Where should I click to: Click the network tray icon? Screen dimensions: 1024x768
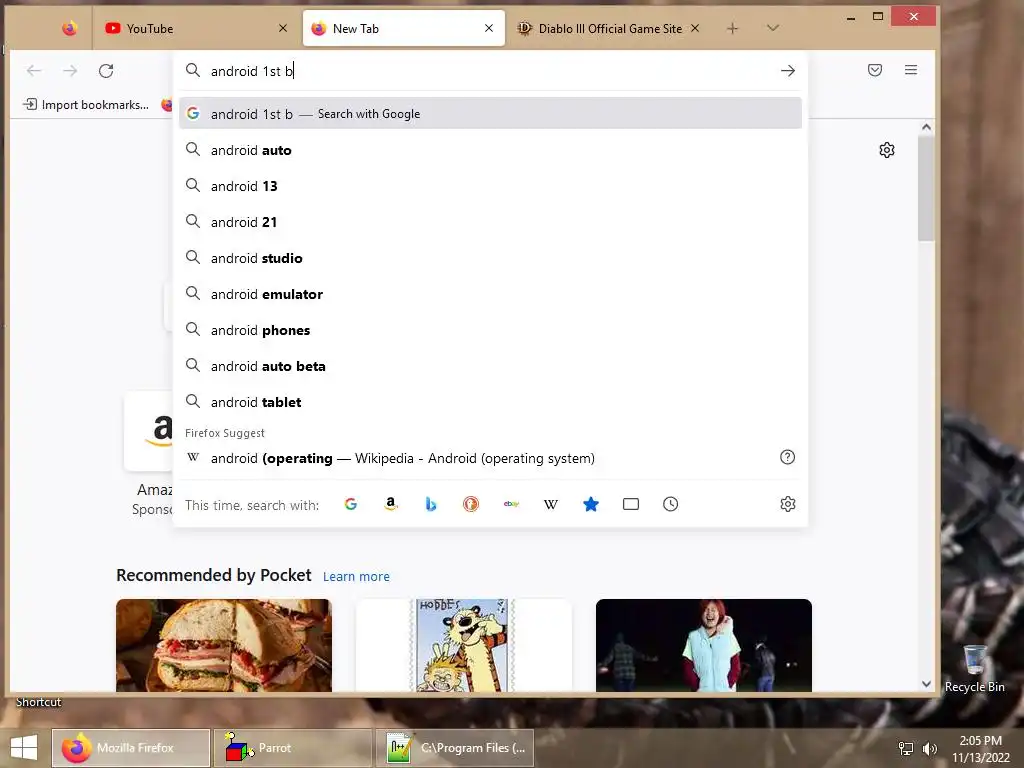coord(906,748)
